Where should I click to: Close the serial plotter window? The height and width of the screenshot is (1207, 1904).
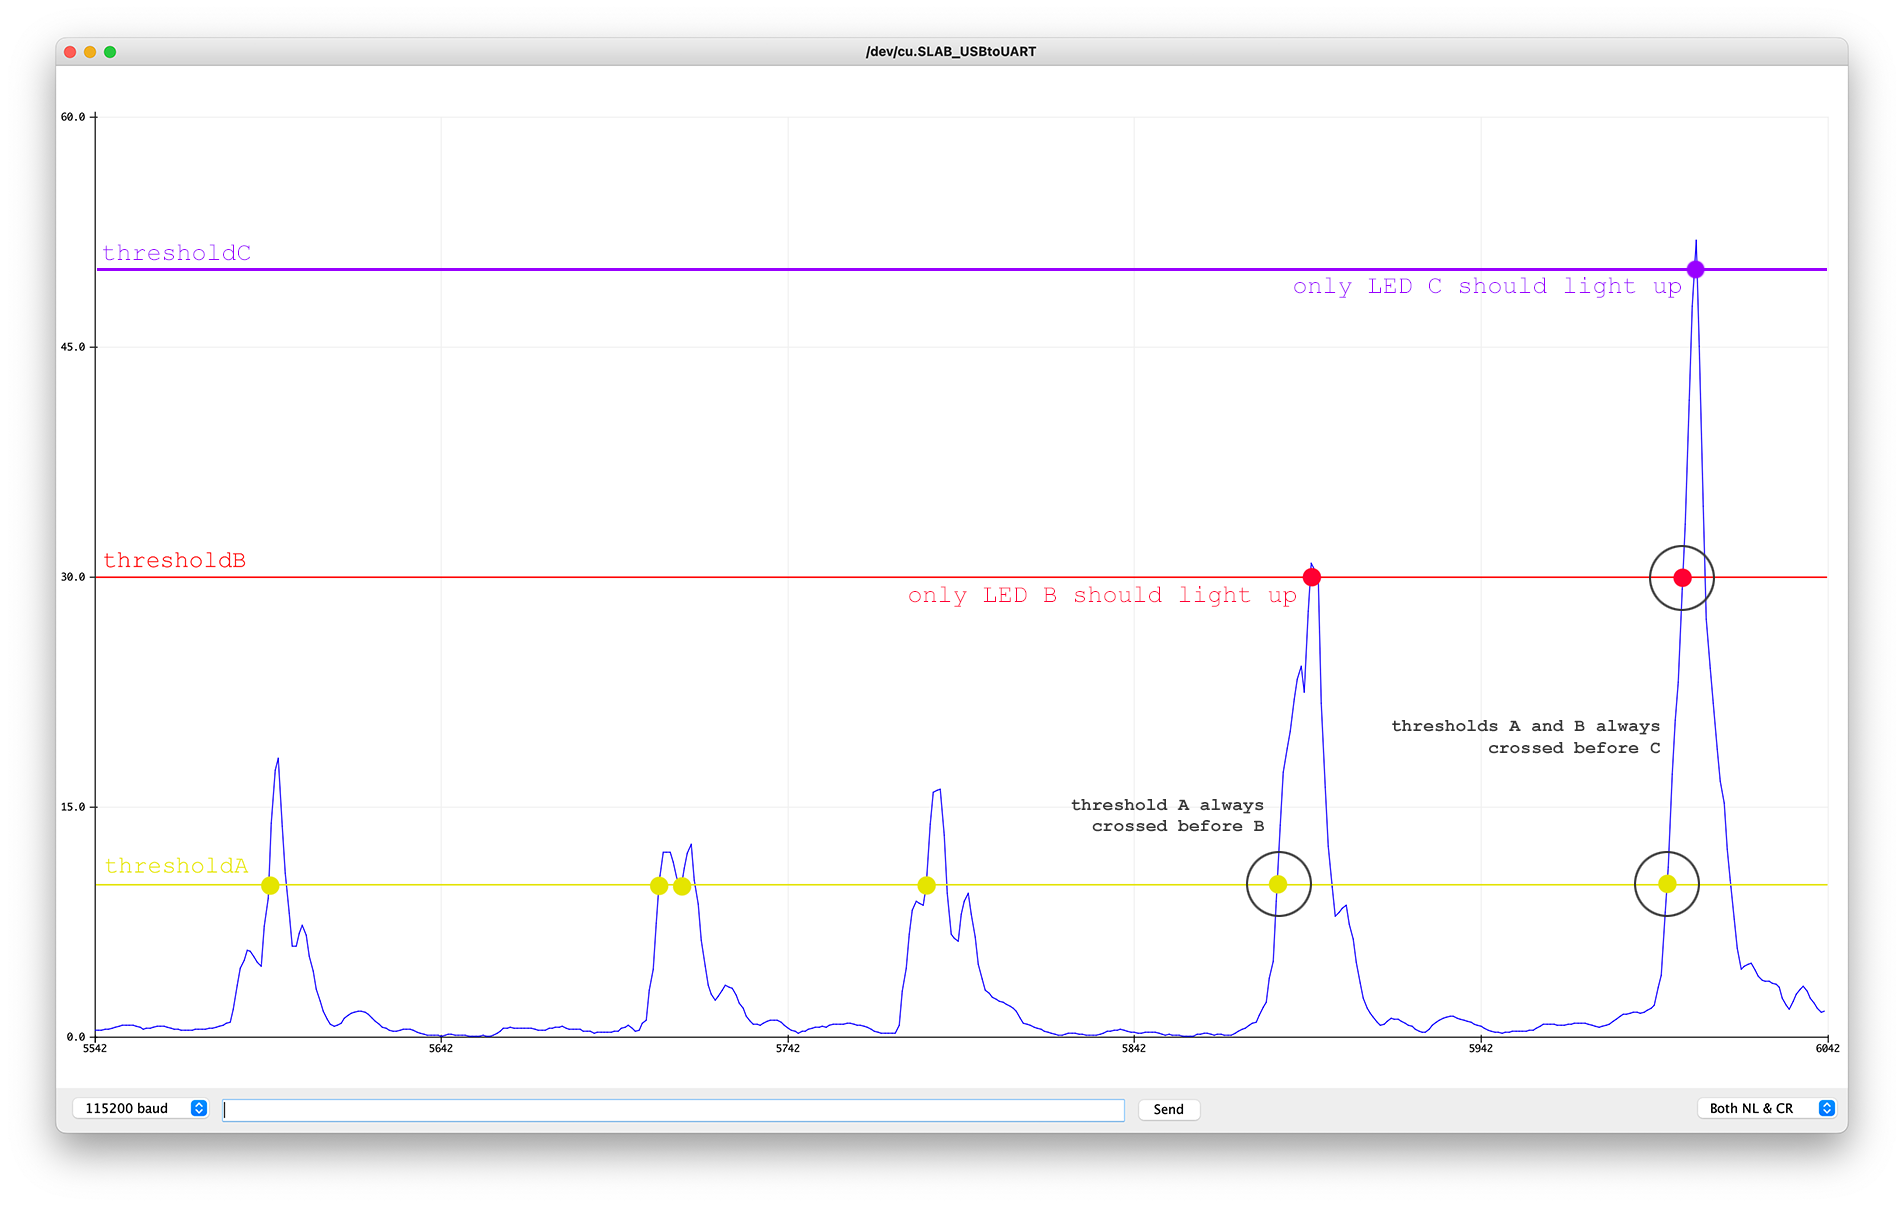coord(70,52)
